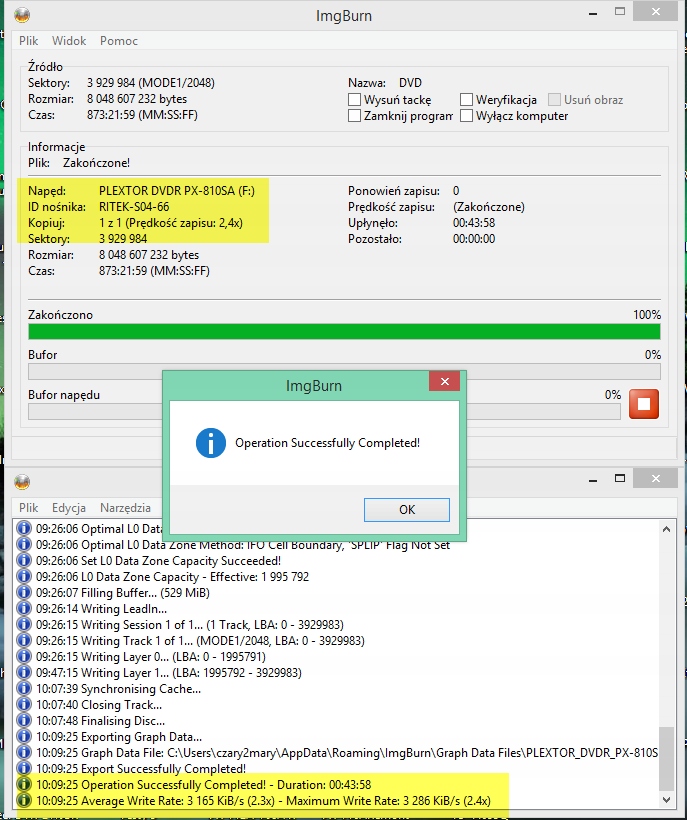Click the Bufor napędu progress bar
687x820 pixels.
coord(324,412)
